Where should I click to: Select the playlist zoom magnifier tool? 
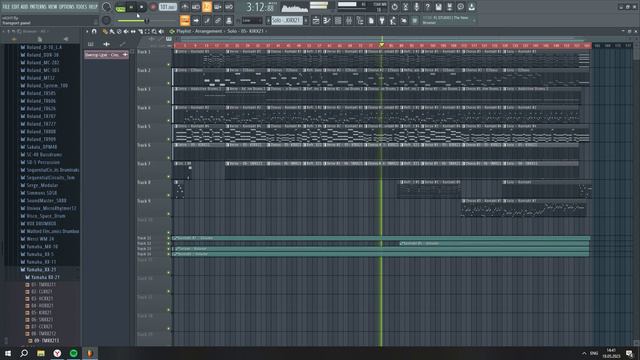pyautogui.click(x=154, y=31)
